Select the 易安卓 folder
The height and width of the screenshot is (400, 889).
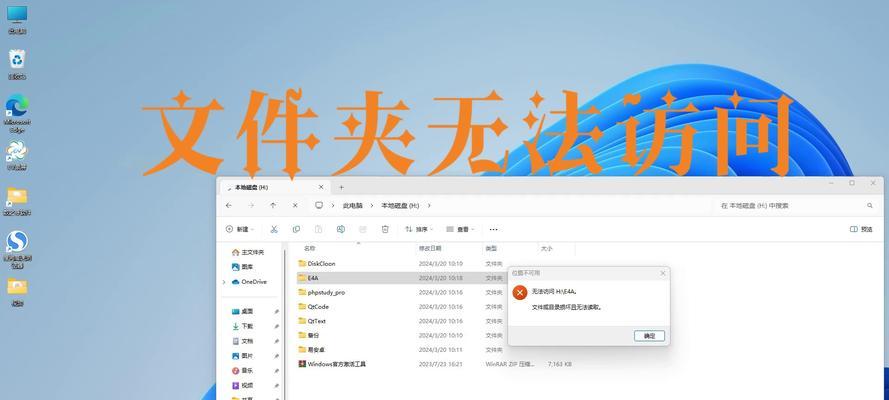(316, 350)
